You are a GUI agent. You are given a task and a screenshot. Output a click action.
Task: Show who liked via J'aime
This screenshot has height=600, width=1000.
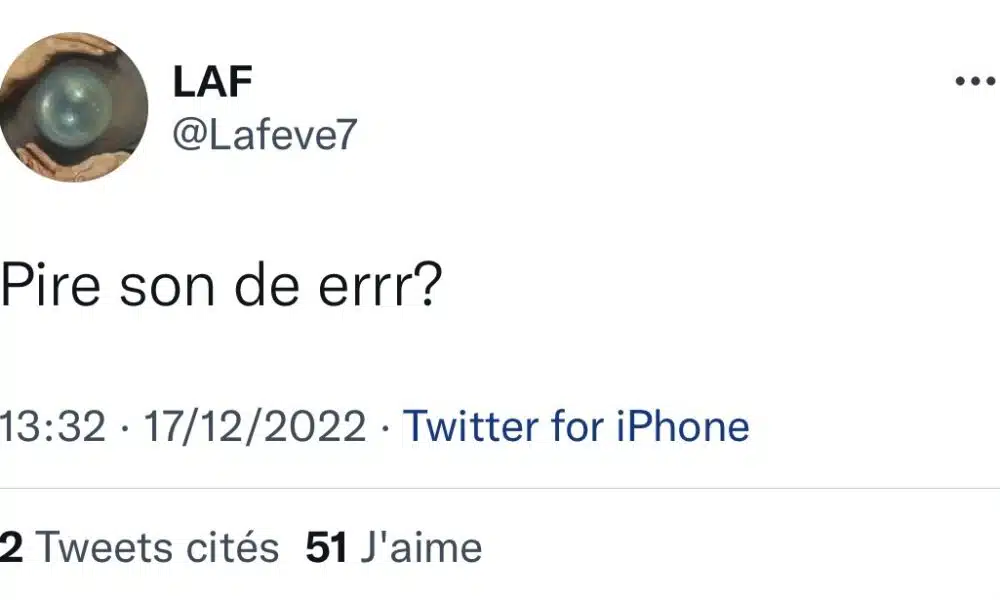tap(421, 547)
